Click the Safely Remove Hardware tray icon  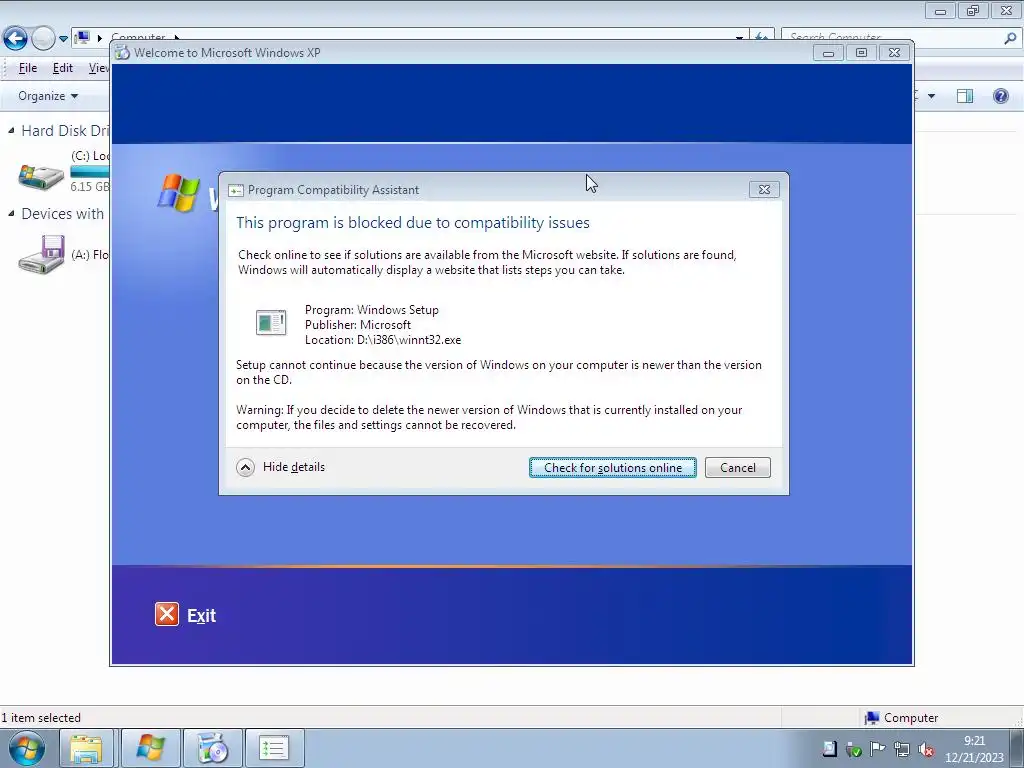click(x=854, y=749)
